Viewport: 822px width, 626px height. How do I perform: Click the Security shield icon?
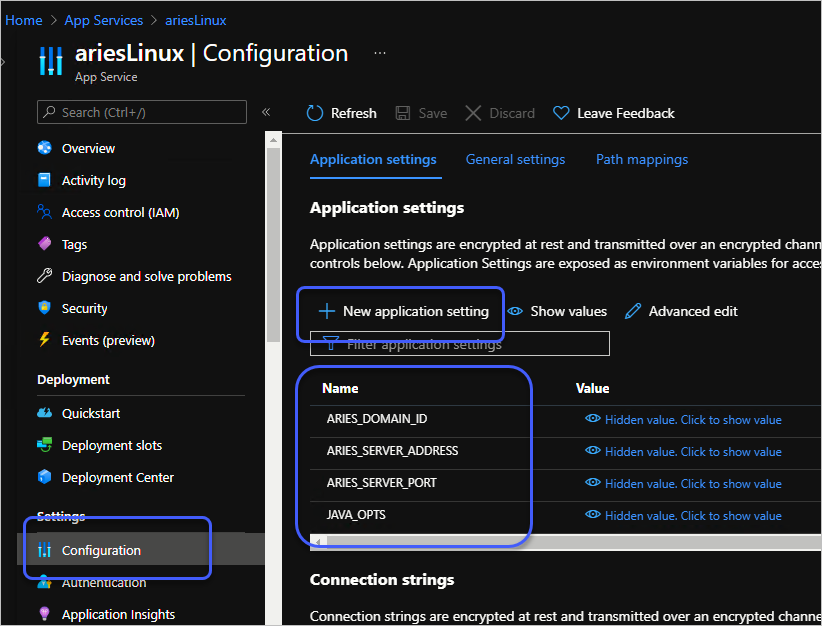coord(45,308)
